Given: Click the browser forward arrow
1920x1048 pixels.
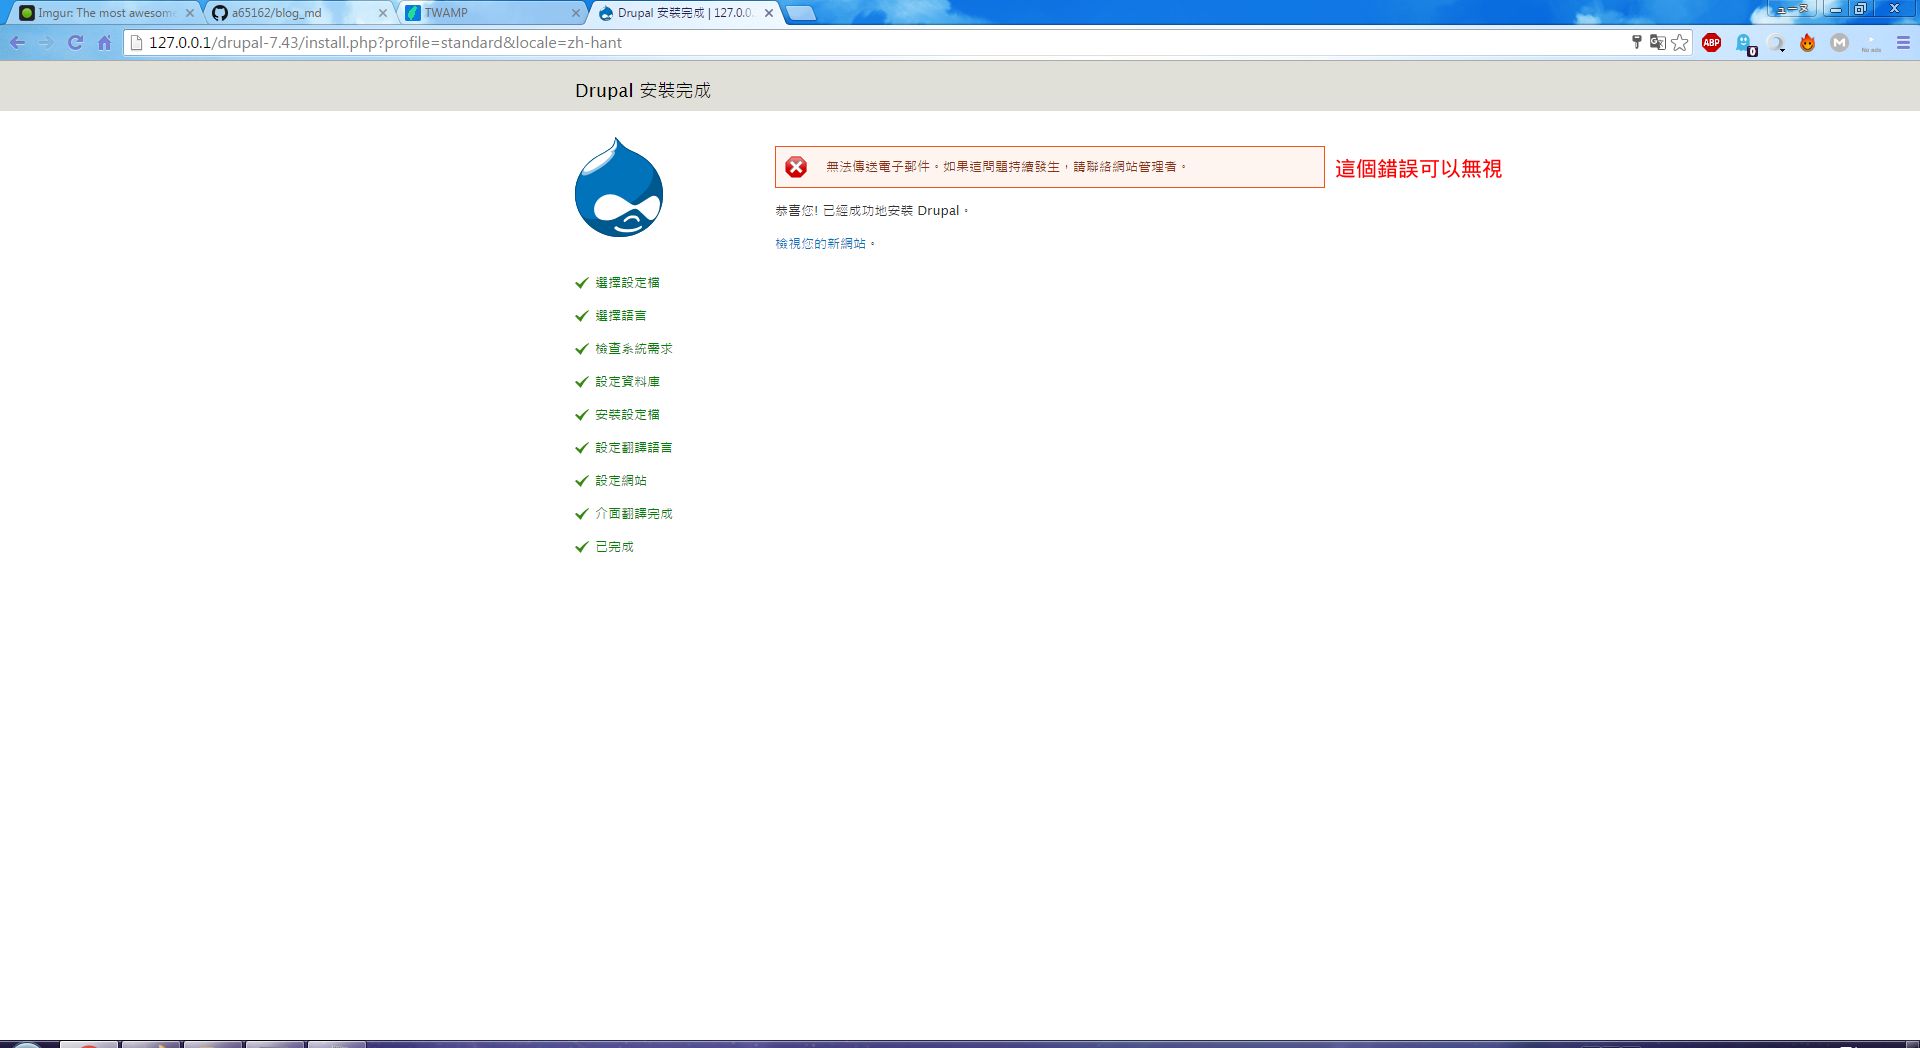Looking at the screenshot, I should [x=46, y=43].
